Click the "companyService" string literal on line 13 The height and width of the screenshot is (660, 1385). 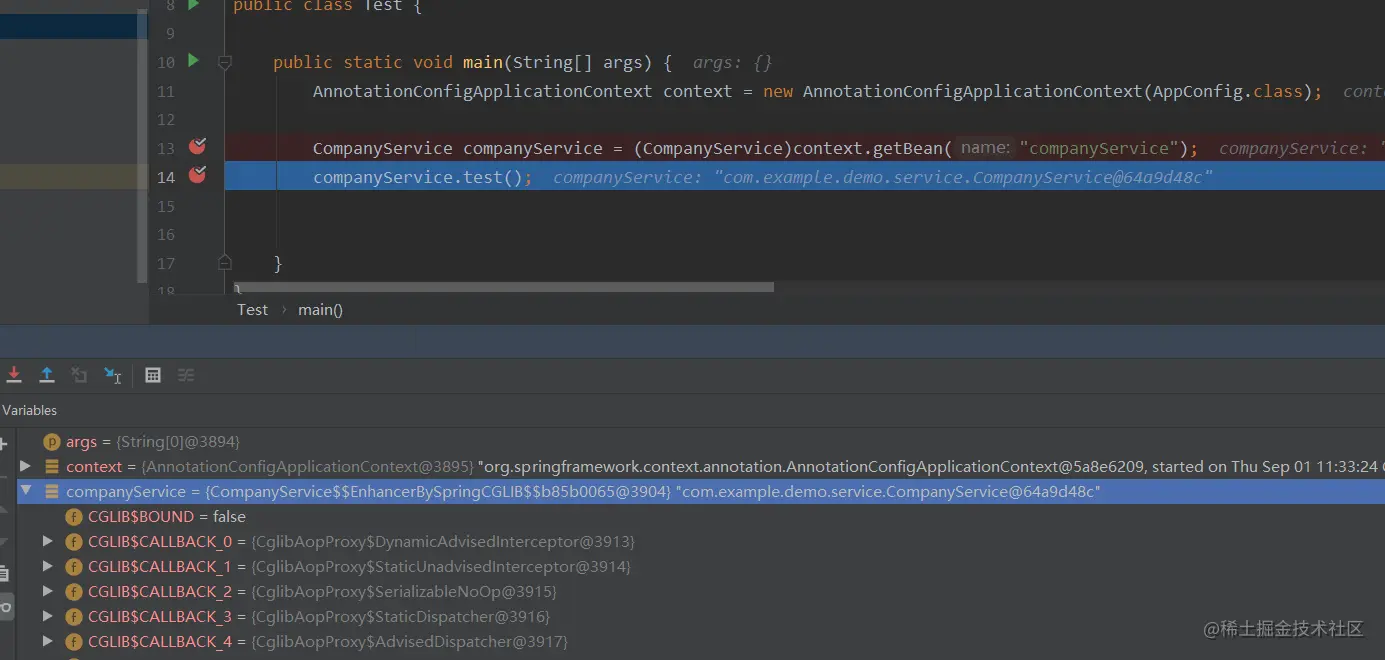point(1099,148)
